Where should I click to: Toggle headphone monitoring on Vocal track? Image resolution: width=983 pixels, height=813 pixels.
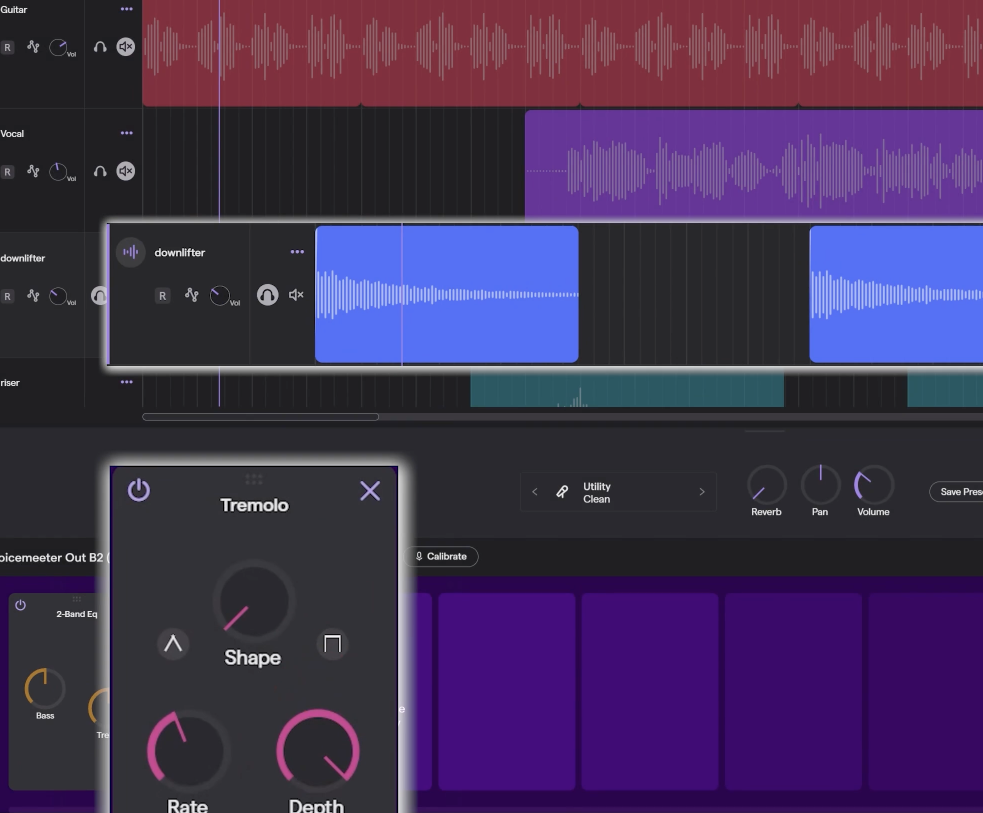[x=100, y=171]
